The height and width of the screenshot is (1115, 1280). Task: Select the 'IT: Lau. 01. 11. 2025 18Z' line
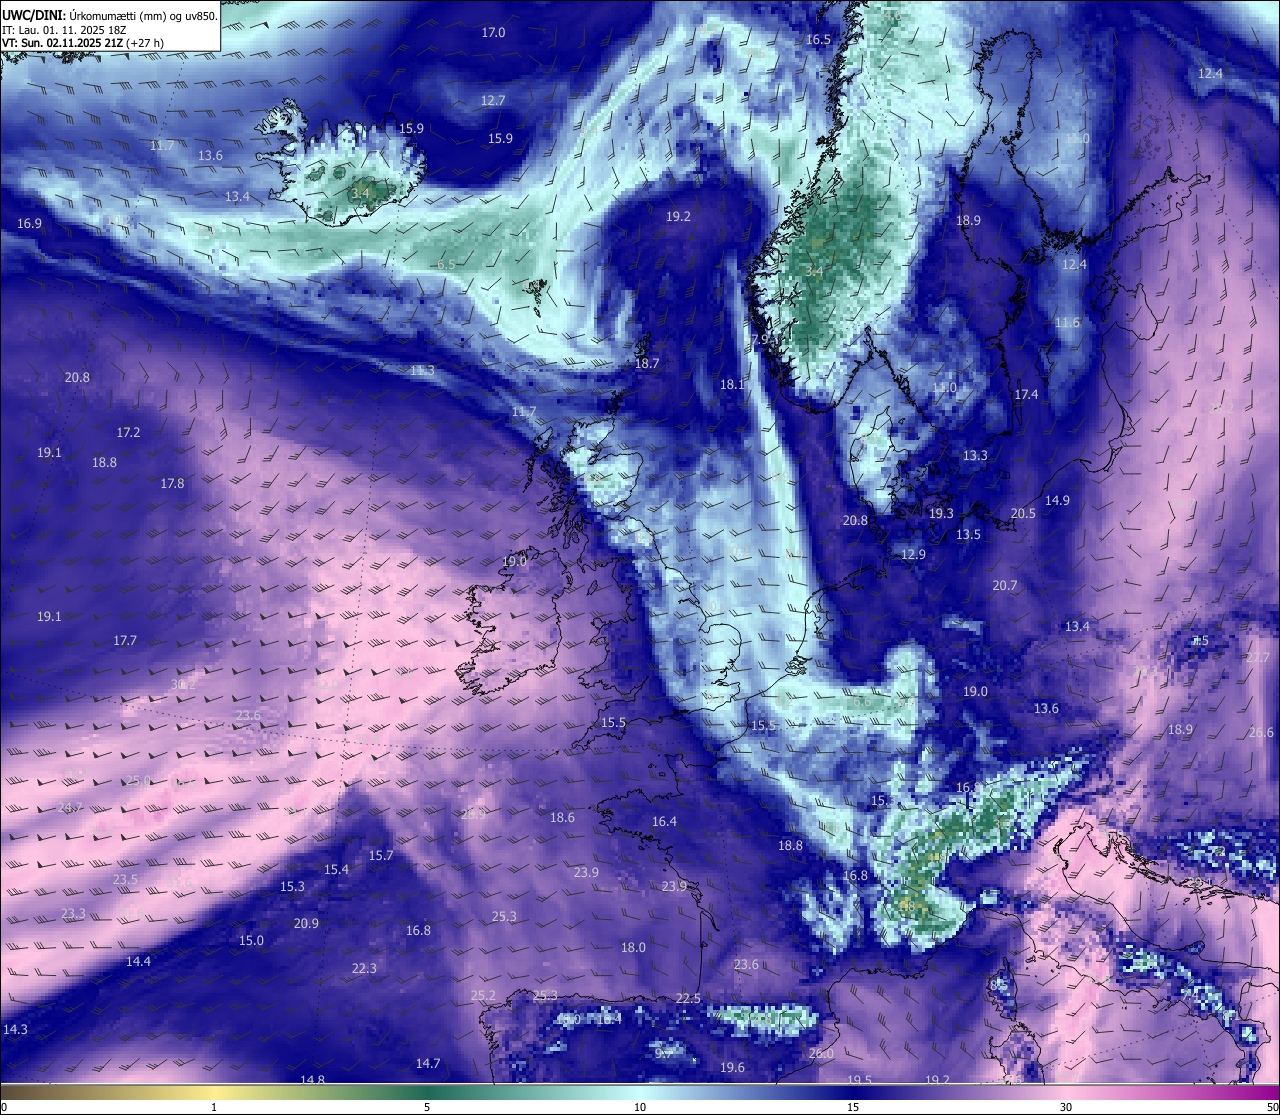tap(64, 30)
